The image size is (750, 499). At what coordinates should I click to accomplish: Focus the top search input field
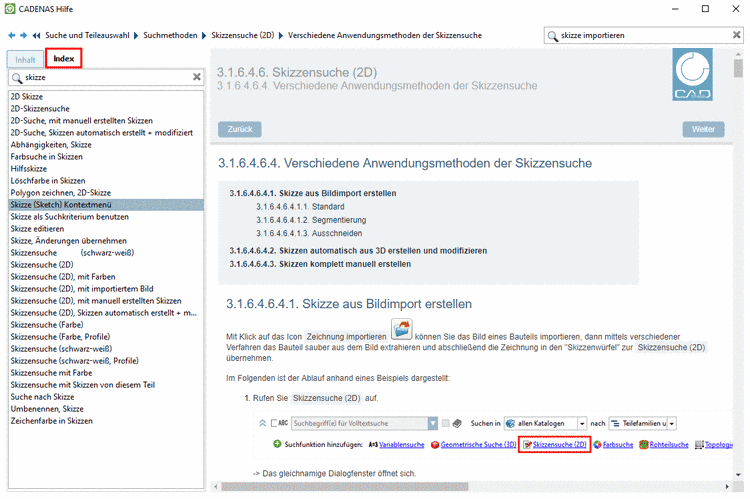645,35
